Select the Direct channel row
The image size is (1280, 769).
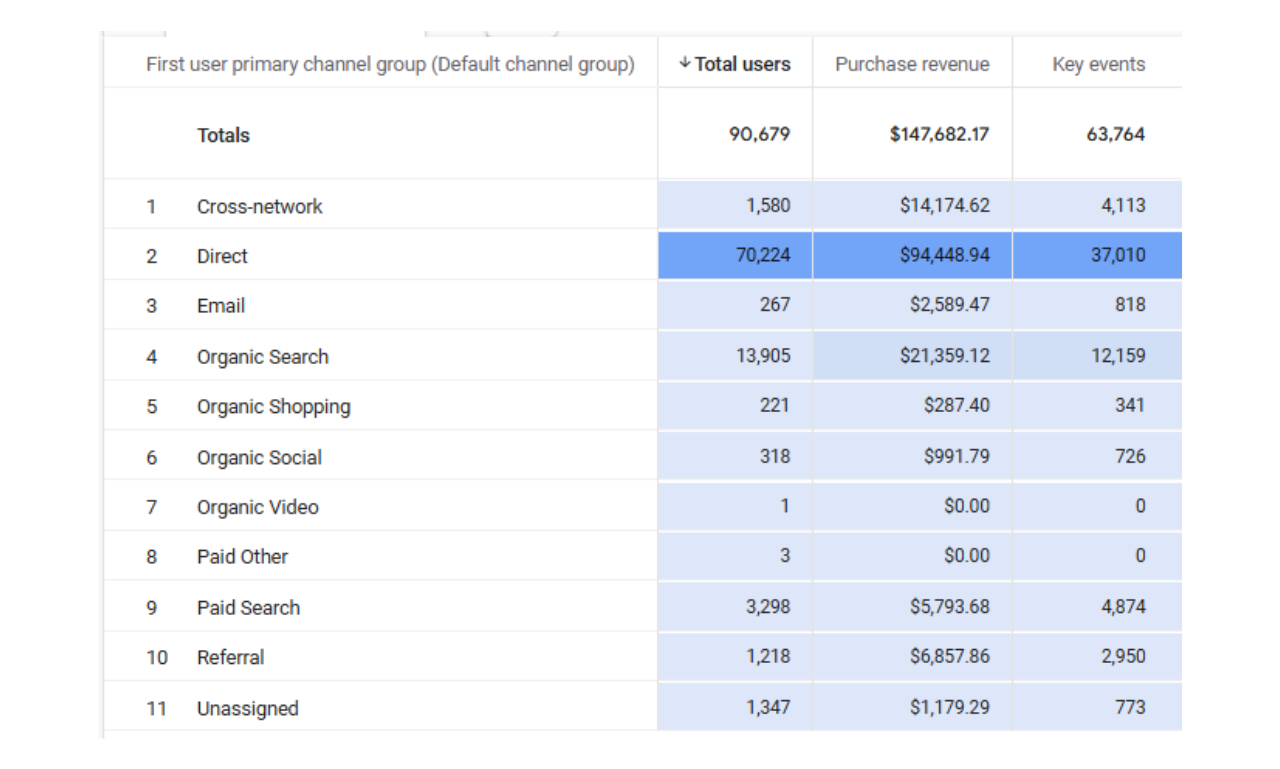click(x=222, y=256)
